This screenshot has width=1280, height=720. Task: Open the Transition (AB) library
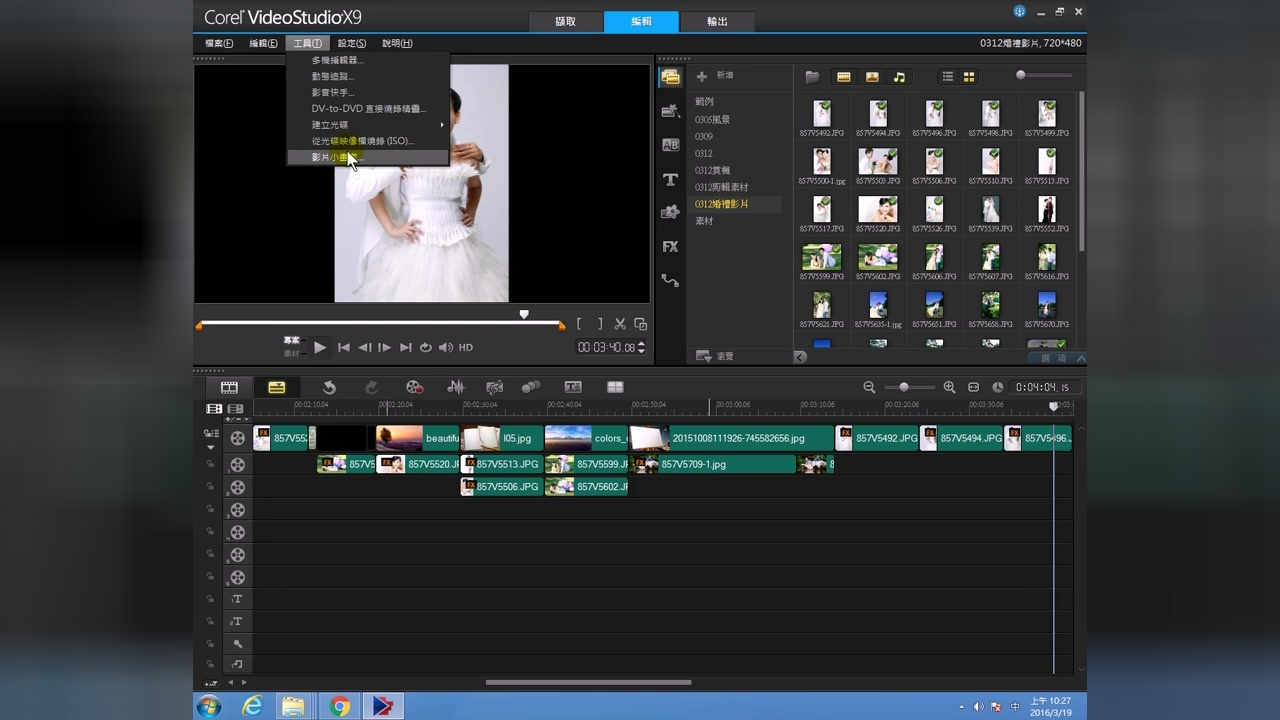pyautogui.click(x=670, y=145)
